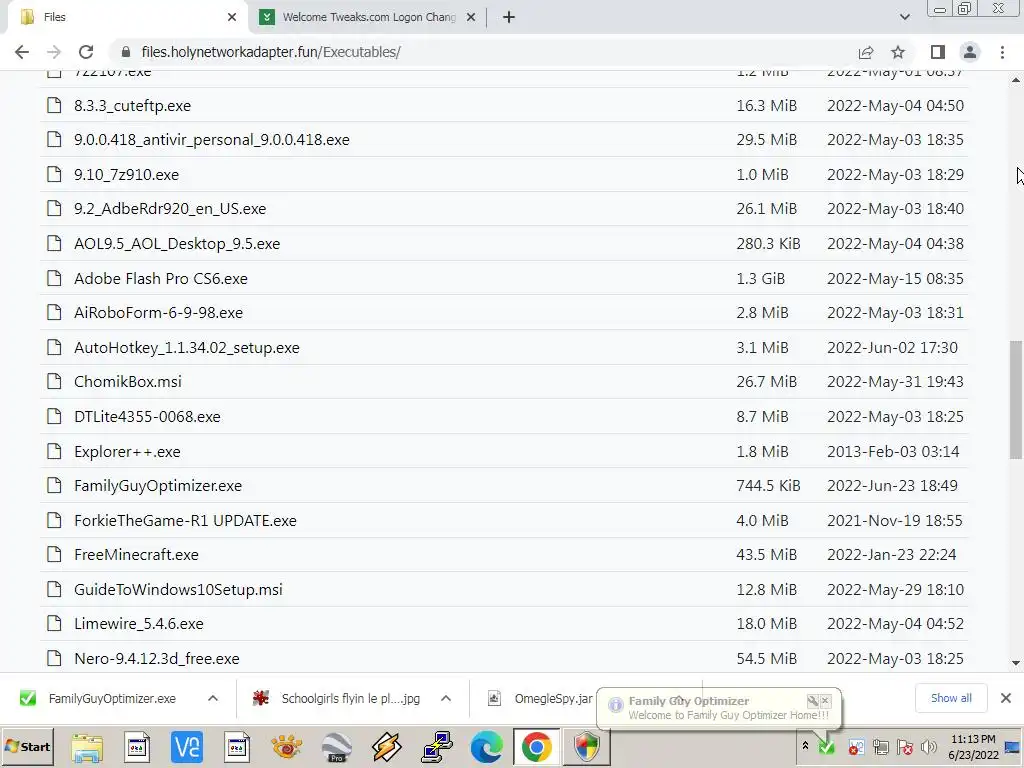1024x768 pixels.
Task: Click the forward navigation arrow
Action: 54,52
